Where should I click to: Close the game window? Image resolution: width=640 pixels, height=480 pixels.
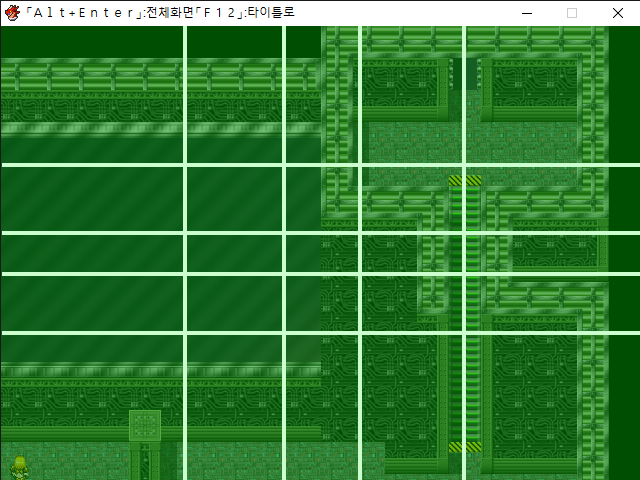click(x=618, y=13)
